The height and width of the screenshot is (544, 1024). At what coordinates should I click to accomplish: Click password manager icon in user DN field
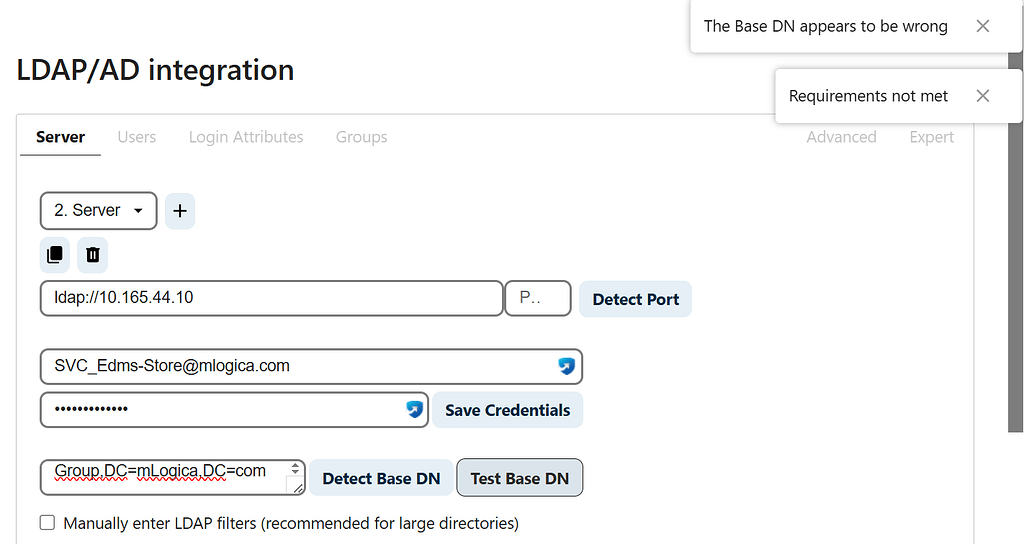[x=567, y=366]
